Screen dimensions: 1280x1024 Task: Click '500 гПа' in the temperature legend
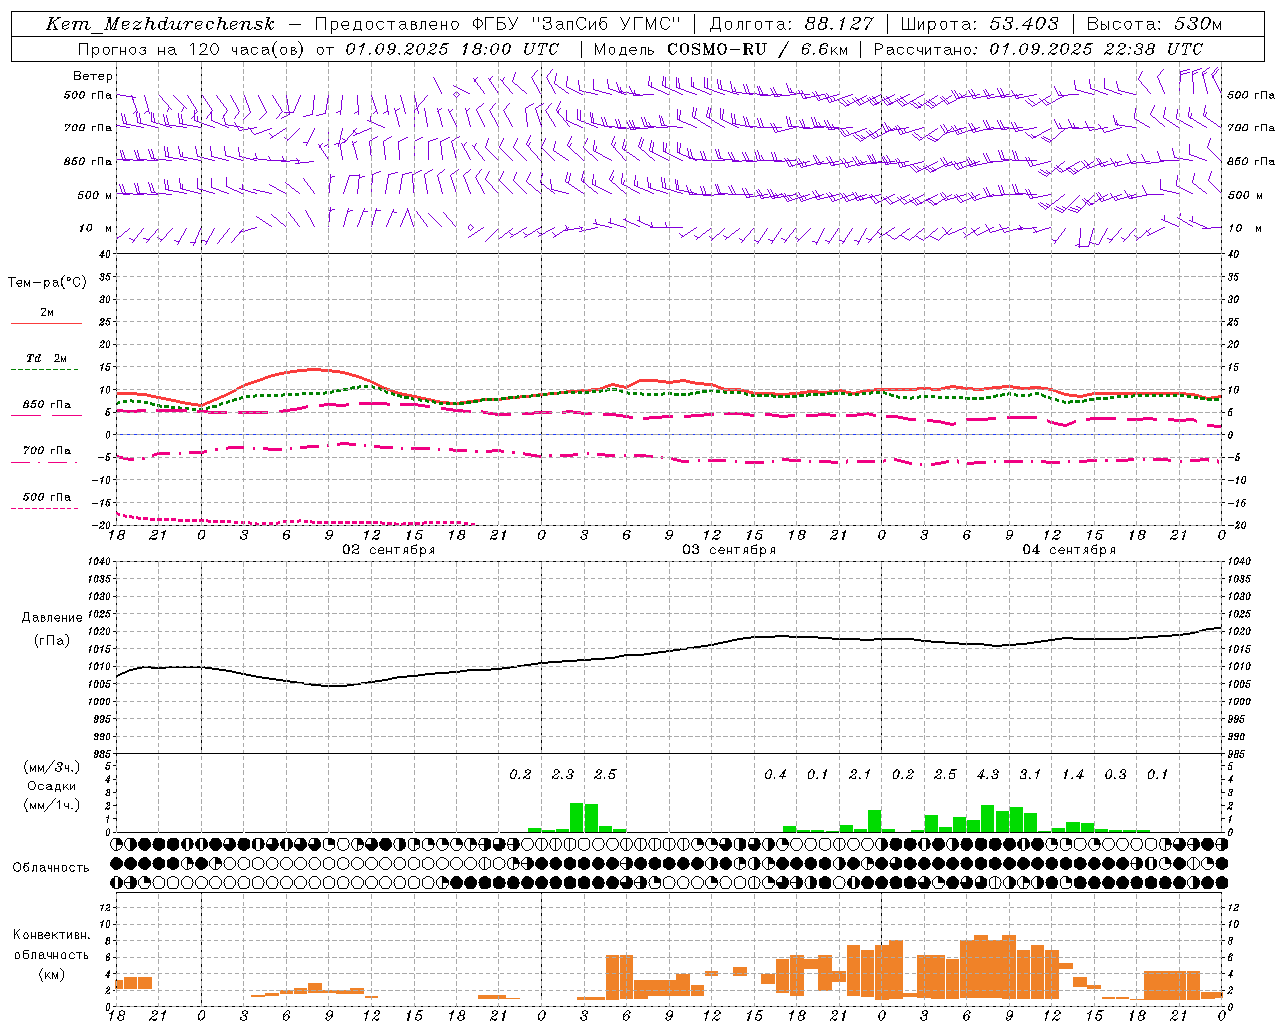coord(47,497)
